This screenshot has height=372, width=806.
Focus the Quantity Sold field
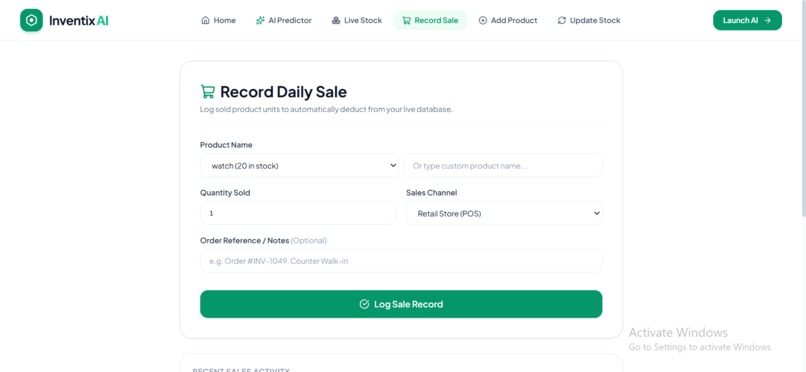coord(298,213)
